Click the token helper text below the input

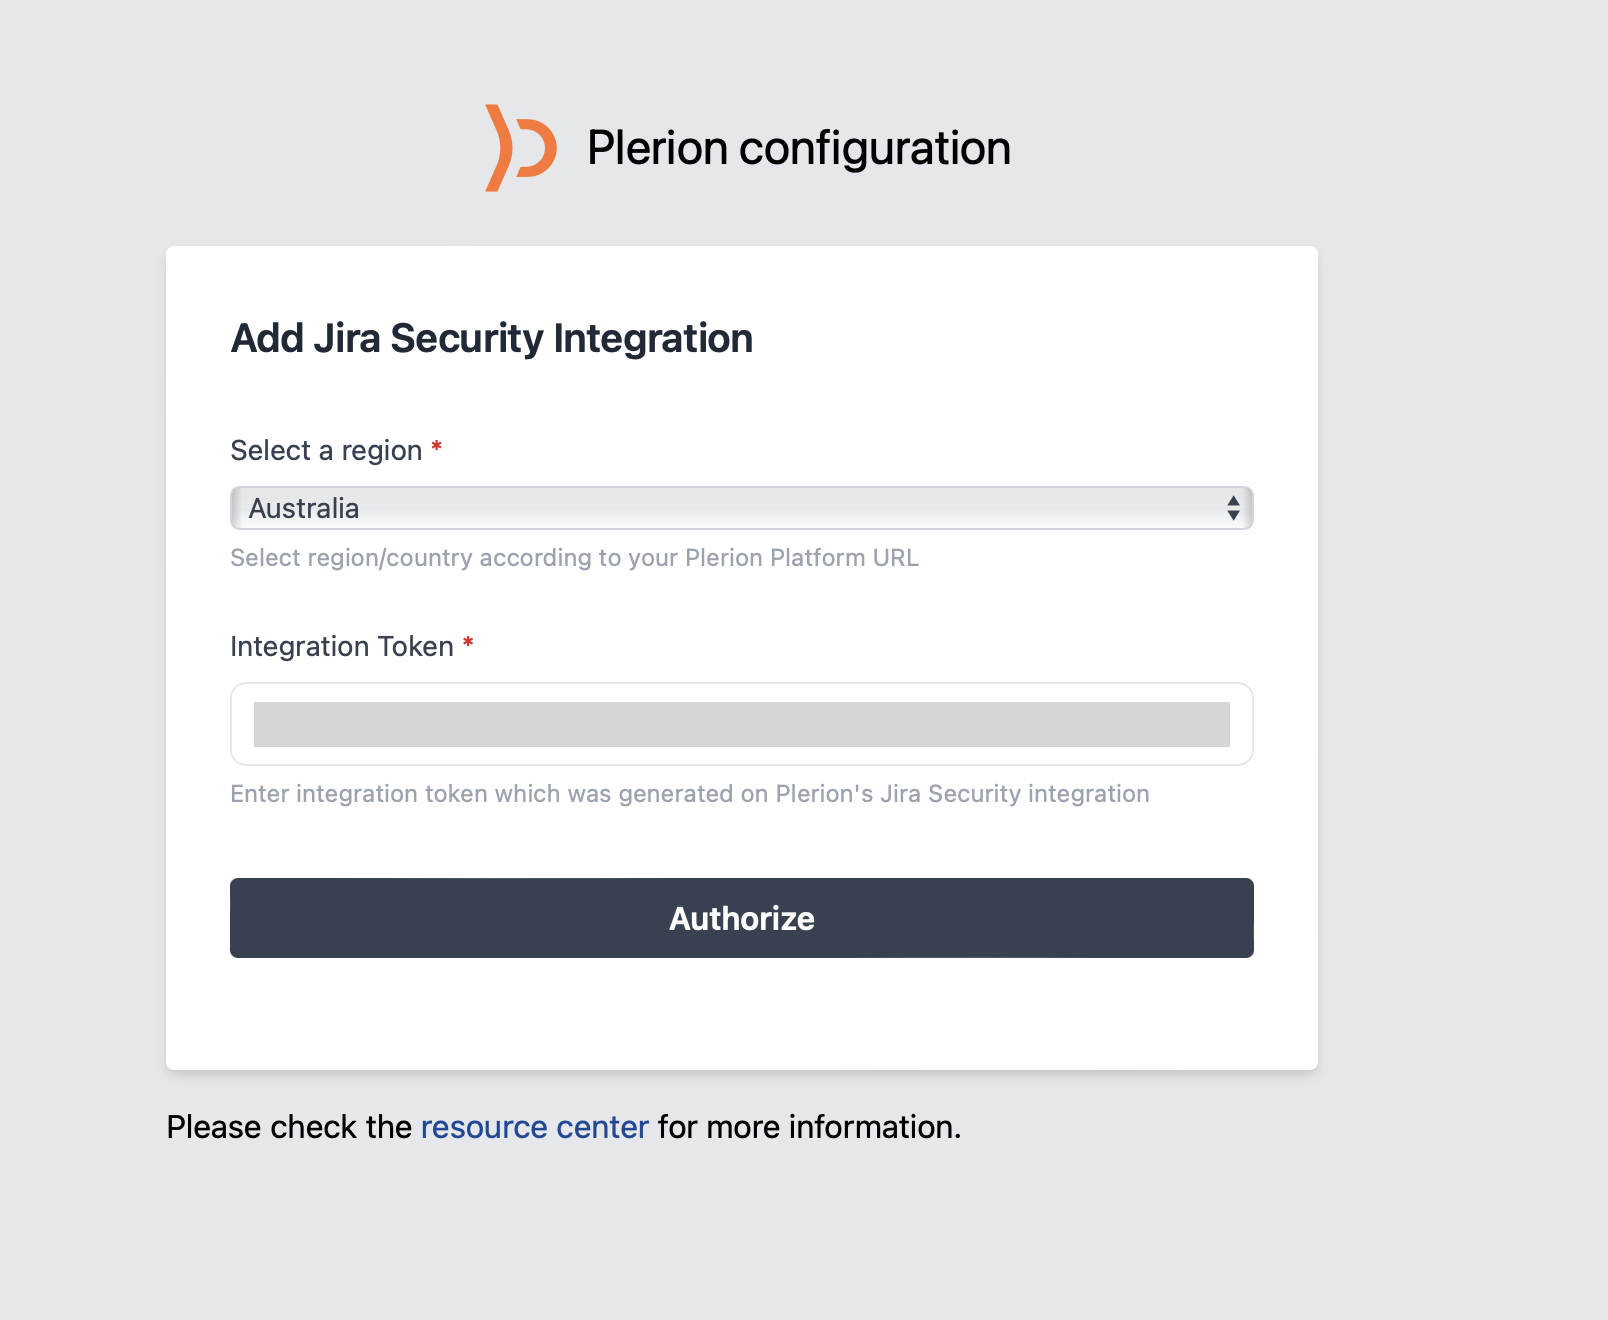689,793
